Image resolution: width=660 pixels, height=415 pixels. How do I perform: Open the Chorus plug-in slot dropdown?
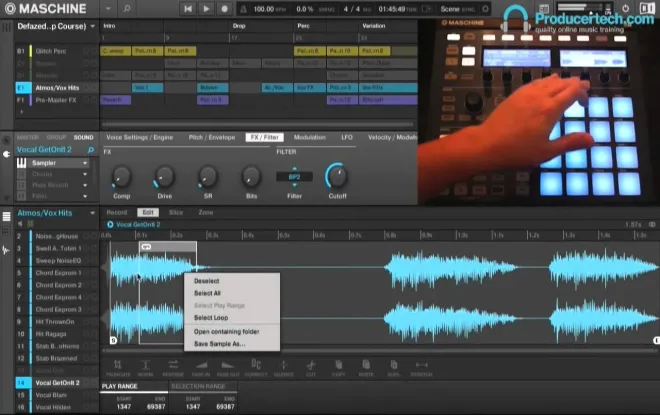(85, 174)
